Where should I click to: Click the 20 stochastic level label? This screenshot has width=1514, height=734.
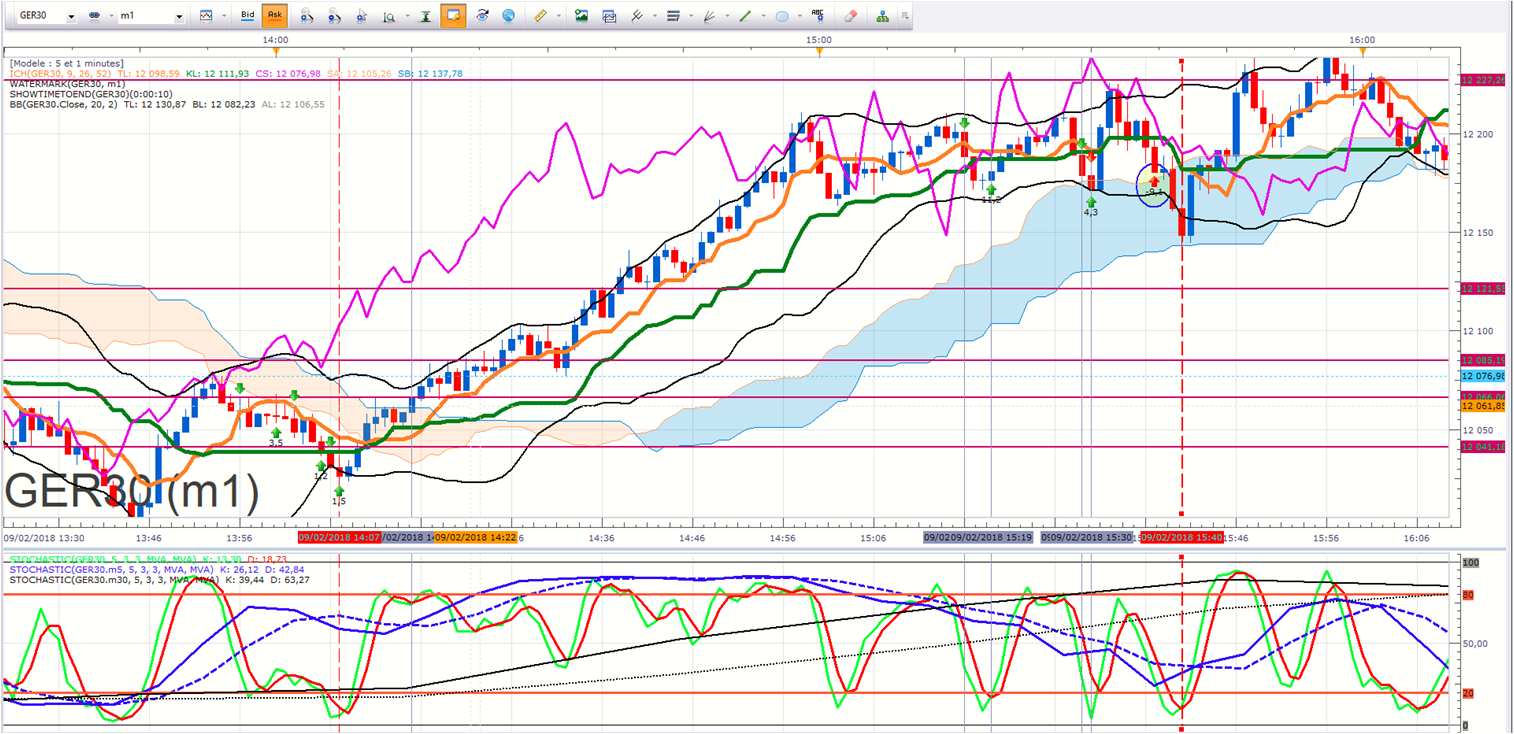pyautogui.click(x=1466, y=693)
